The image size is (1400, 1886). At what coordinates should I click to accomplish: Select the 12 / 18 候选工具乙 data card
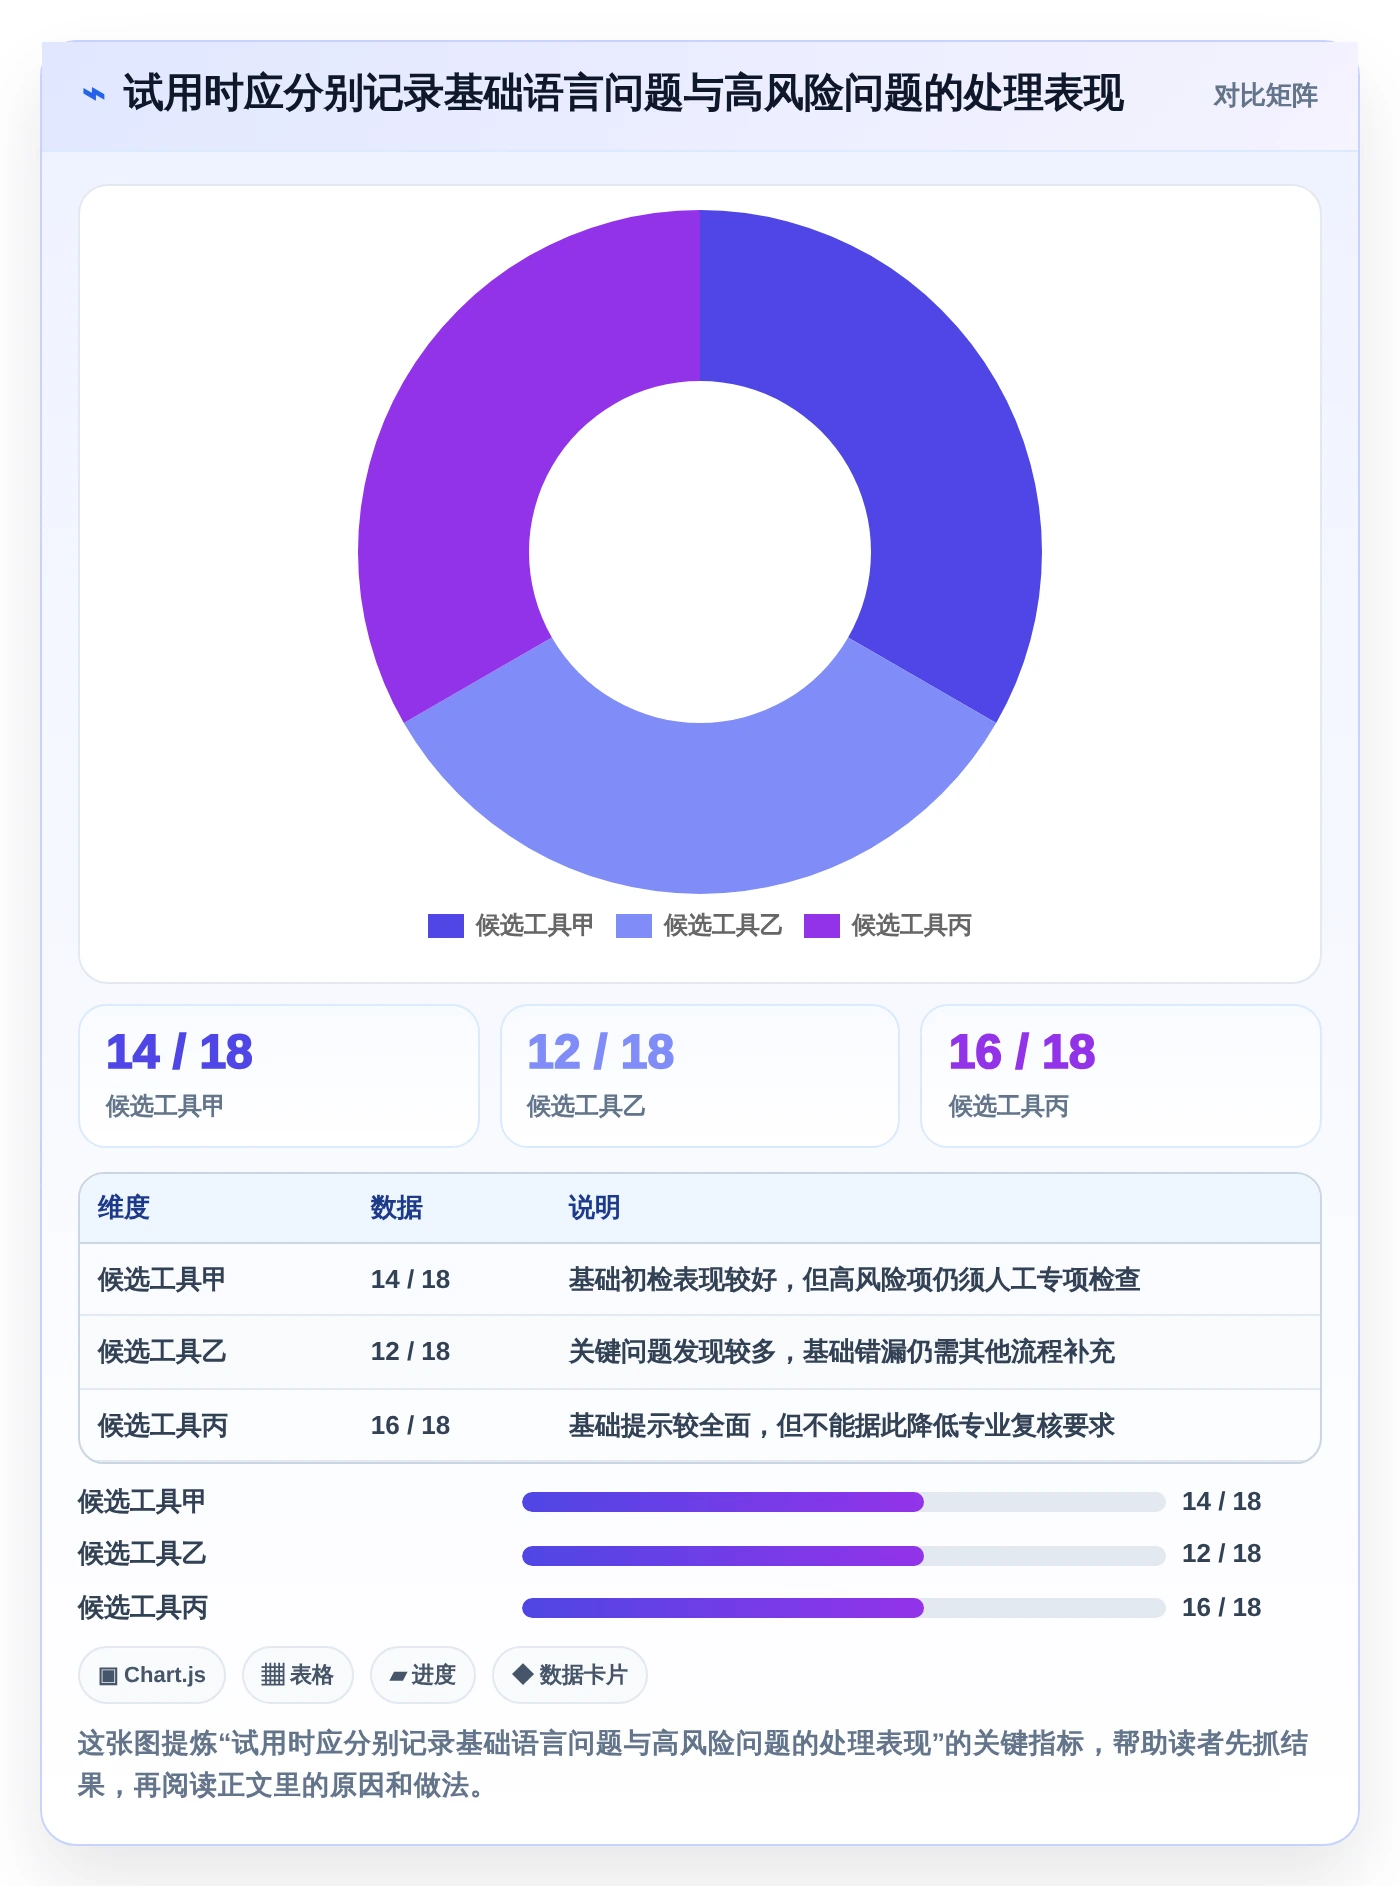click(x=700, y=1076)
